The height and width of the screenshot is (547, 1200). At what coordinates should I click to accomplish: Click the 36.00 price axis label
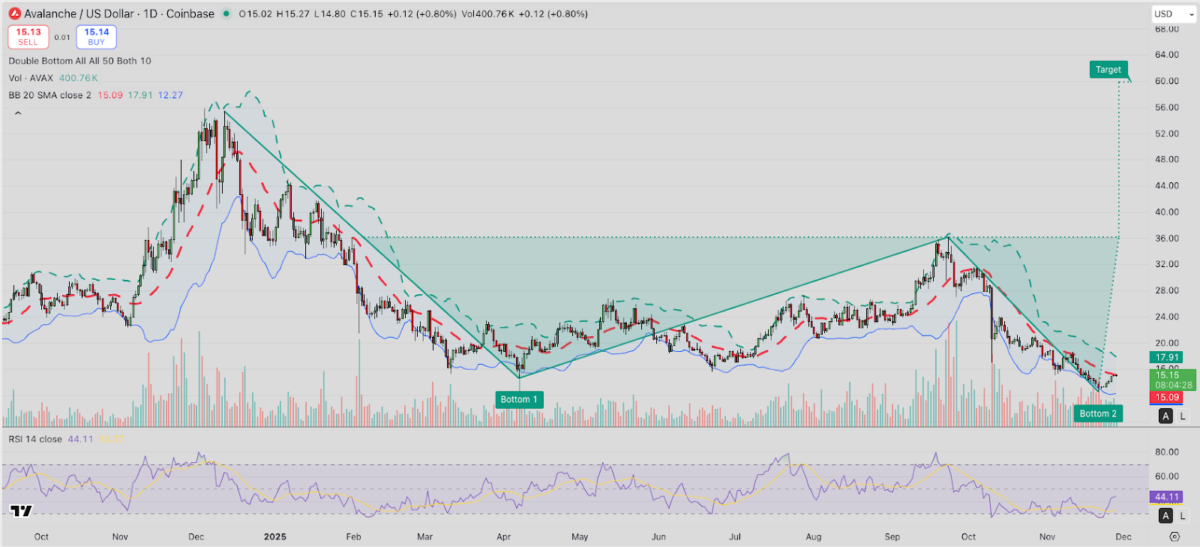(x=1167, y=238)
